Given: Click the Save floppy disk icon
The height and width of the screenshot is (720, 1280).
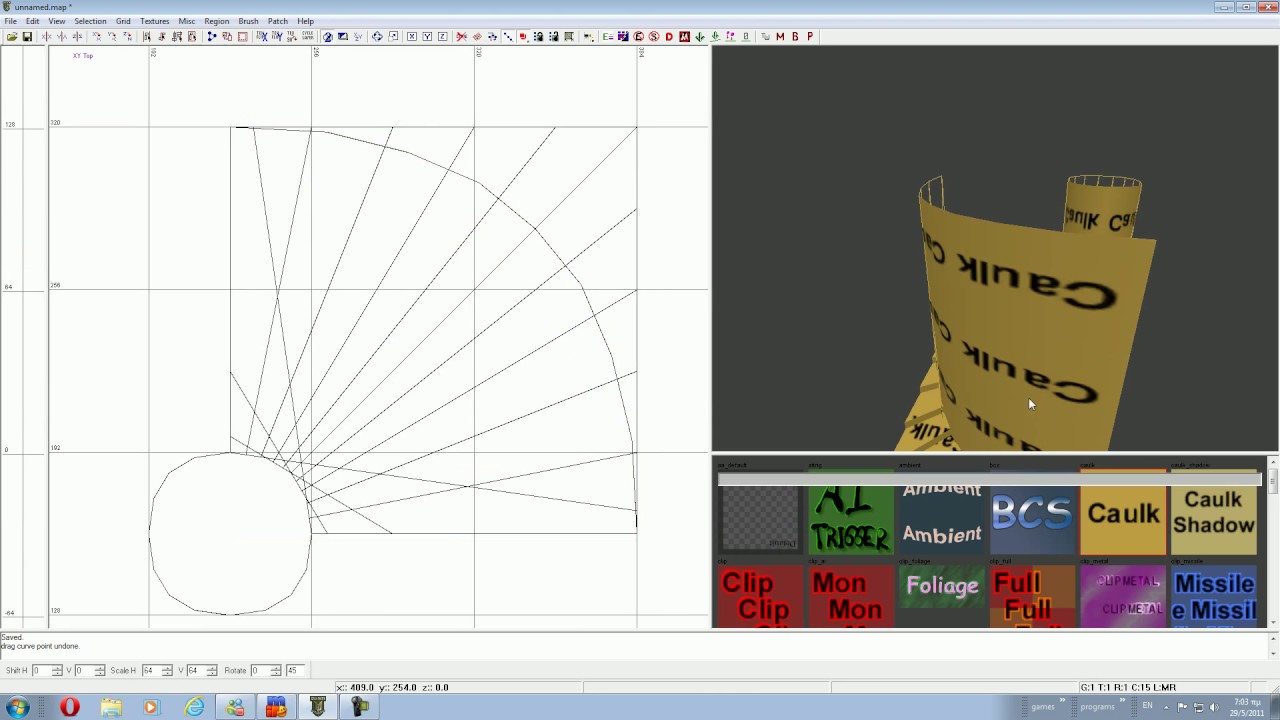Looking at the screenshot, I should click(27, 37).
